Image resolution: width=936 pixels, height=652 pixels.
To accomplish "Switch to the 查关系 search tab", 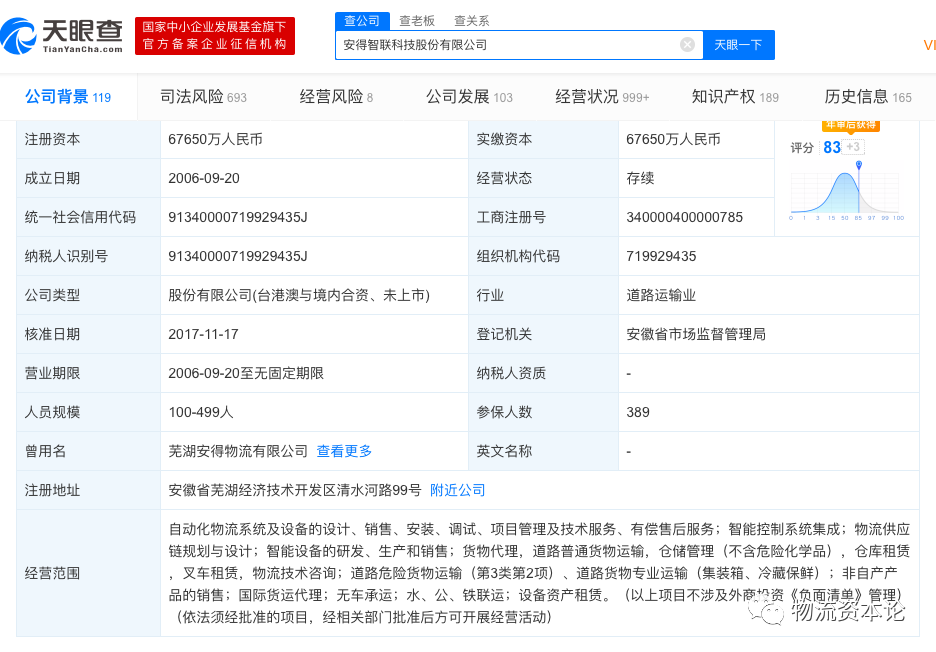I will coord(472,21).
